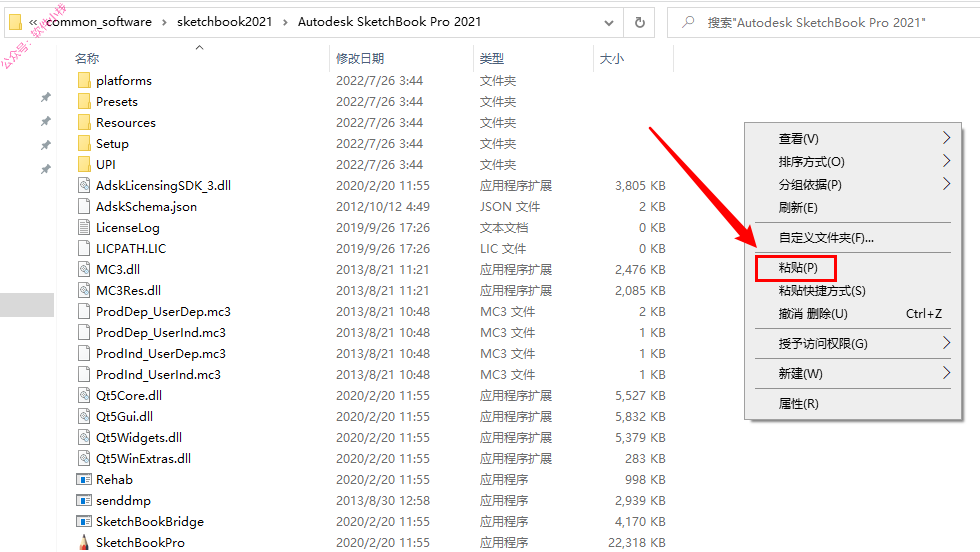Click the 283 KB size value
The width and height of the screenshot is (980, 552).
coord(645,458)
